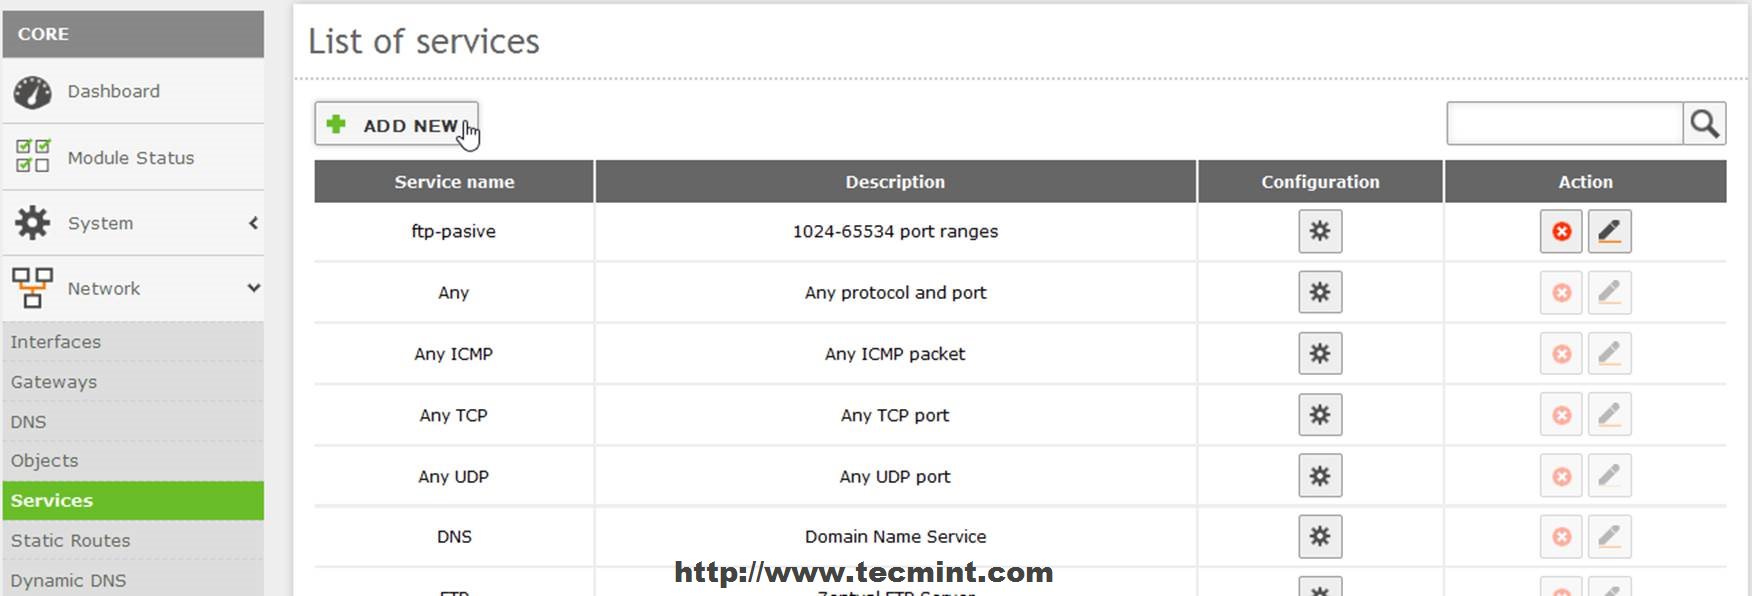Screen dimensions: 1752x596
Task: Click the search magnifier icon
Action: tap(1704, 124)
